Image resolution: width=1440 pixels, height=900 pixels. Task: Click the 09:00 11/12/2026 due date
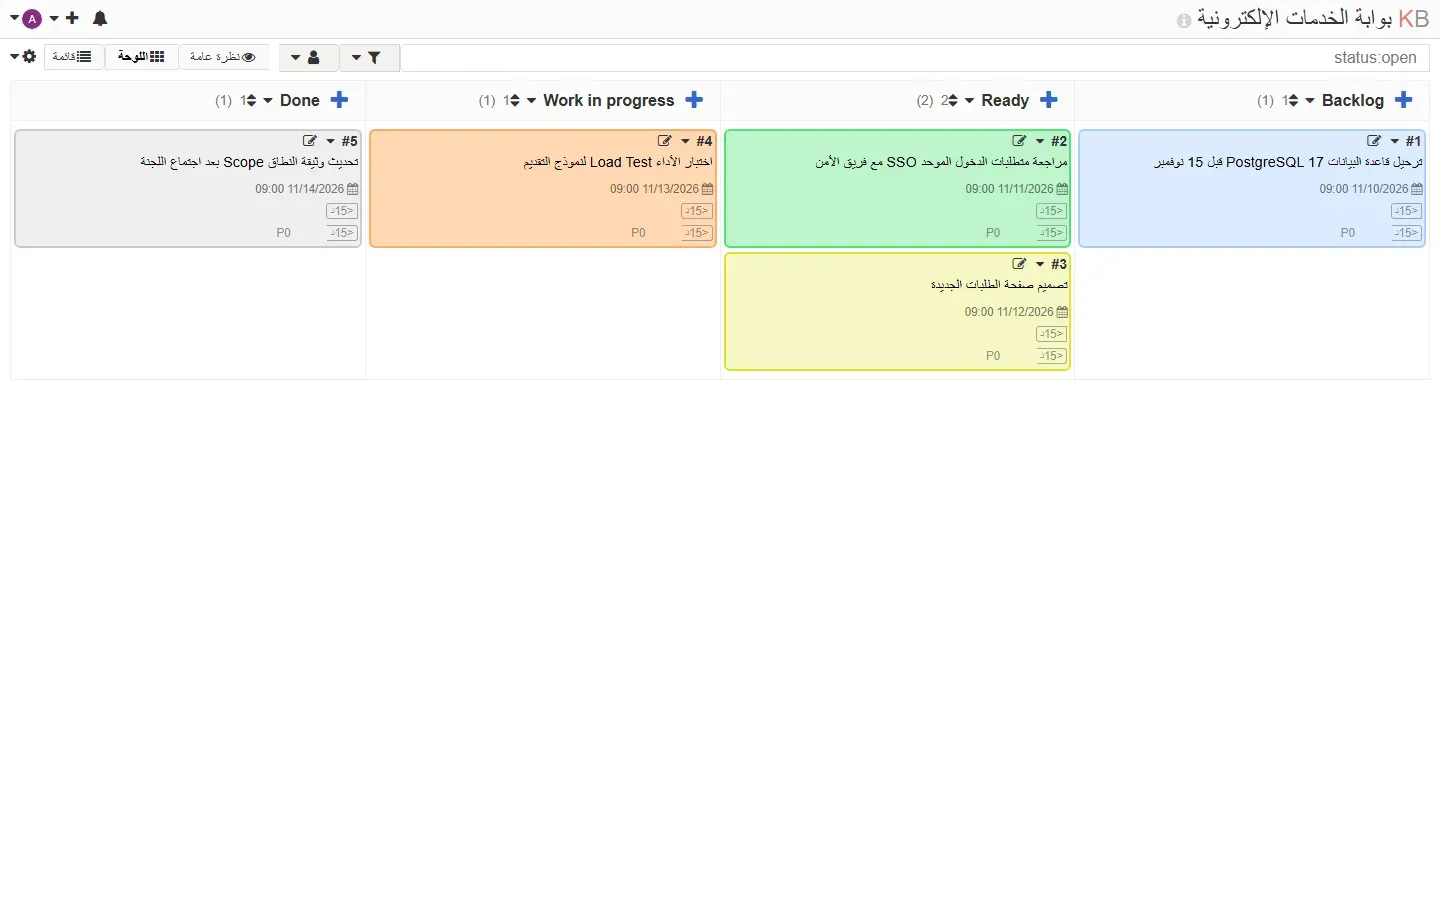pyautogui.click(x=1009, y=312)
